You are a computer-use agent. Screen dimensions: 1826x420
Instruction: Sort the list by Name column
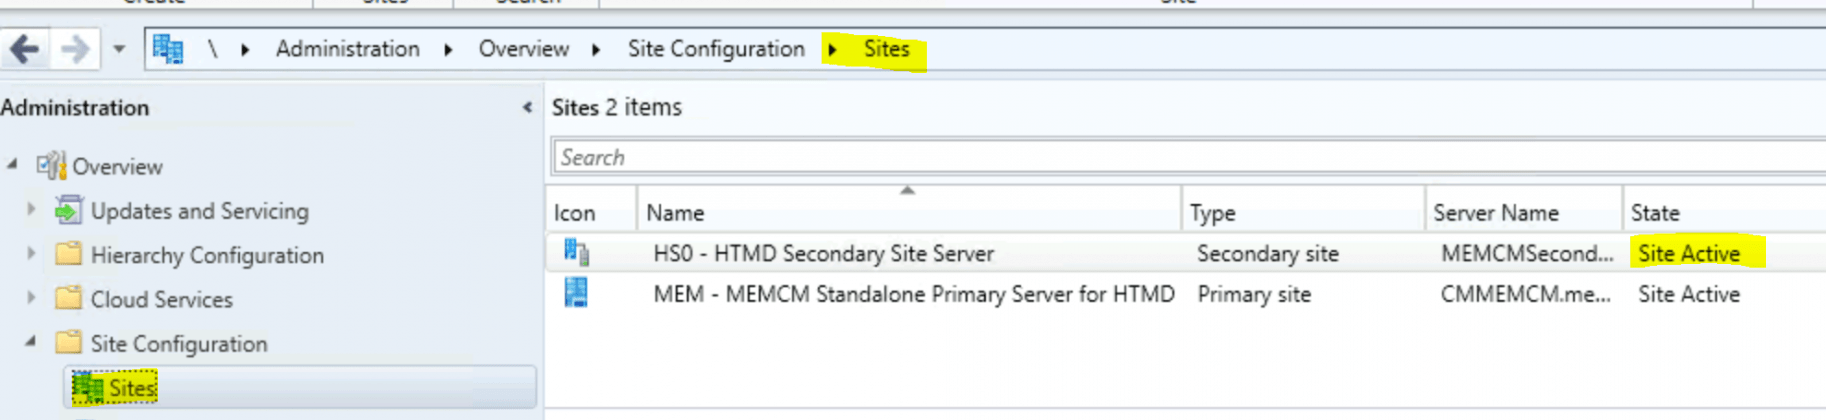(675, 213)
